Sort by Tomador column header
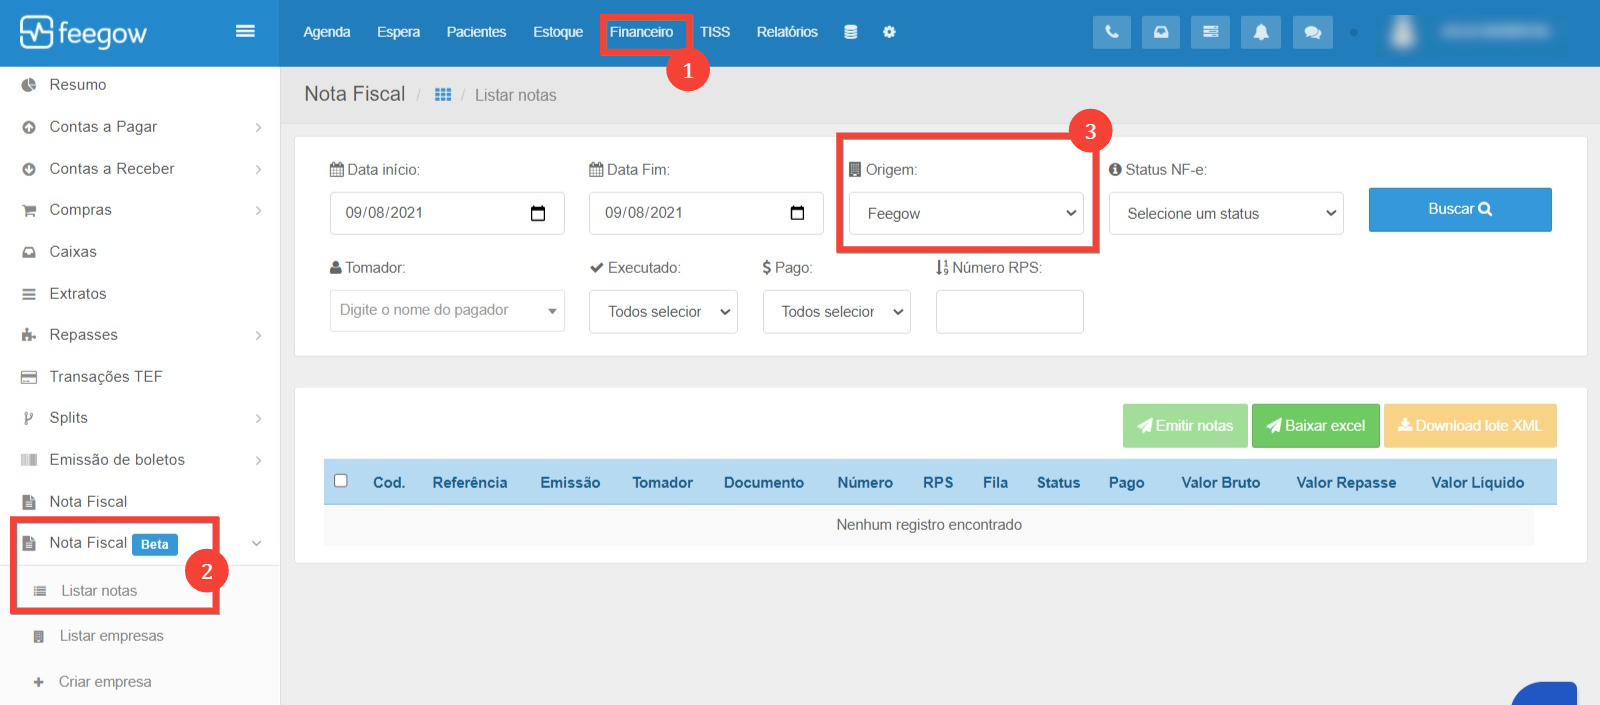 (x=662, y=482)
